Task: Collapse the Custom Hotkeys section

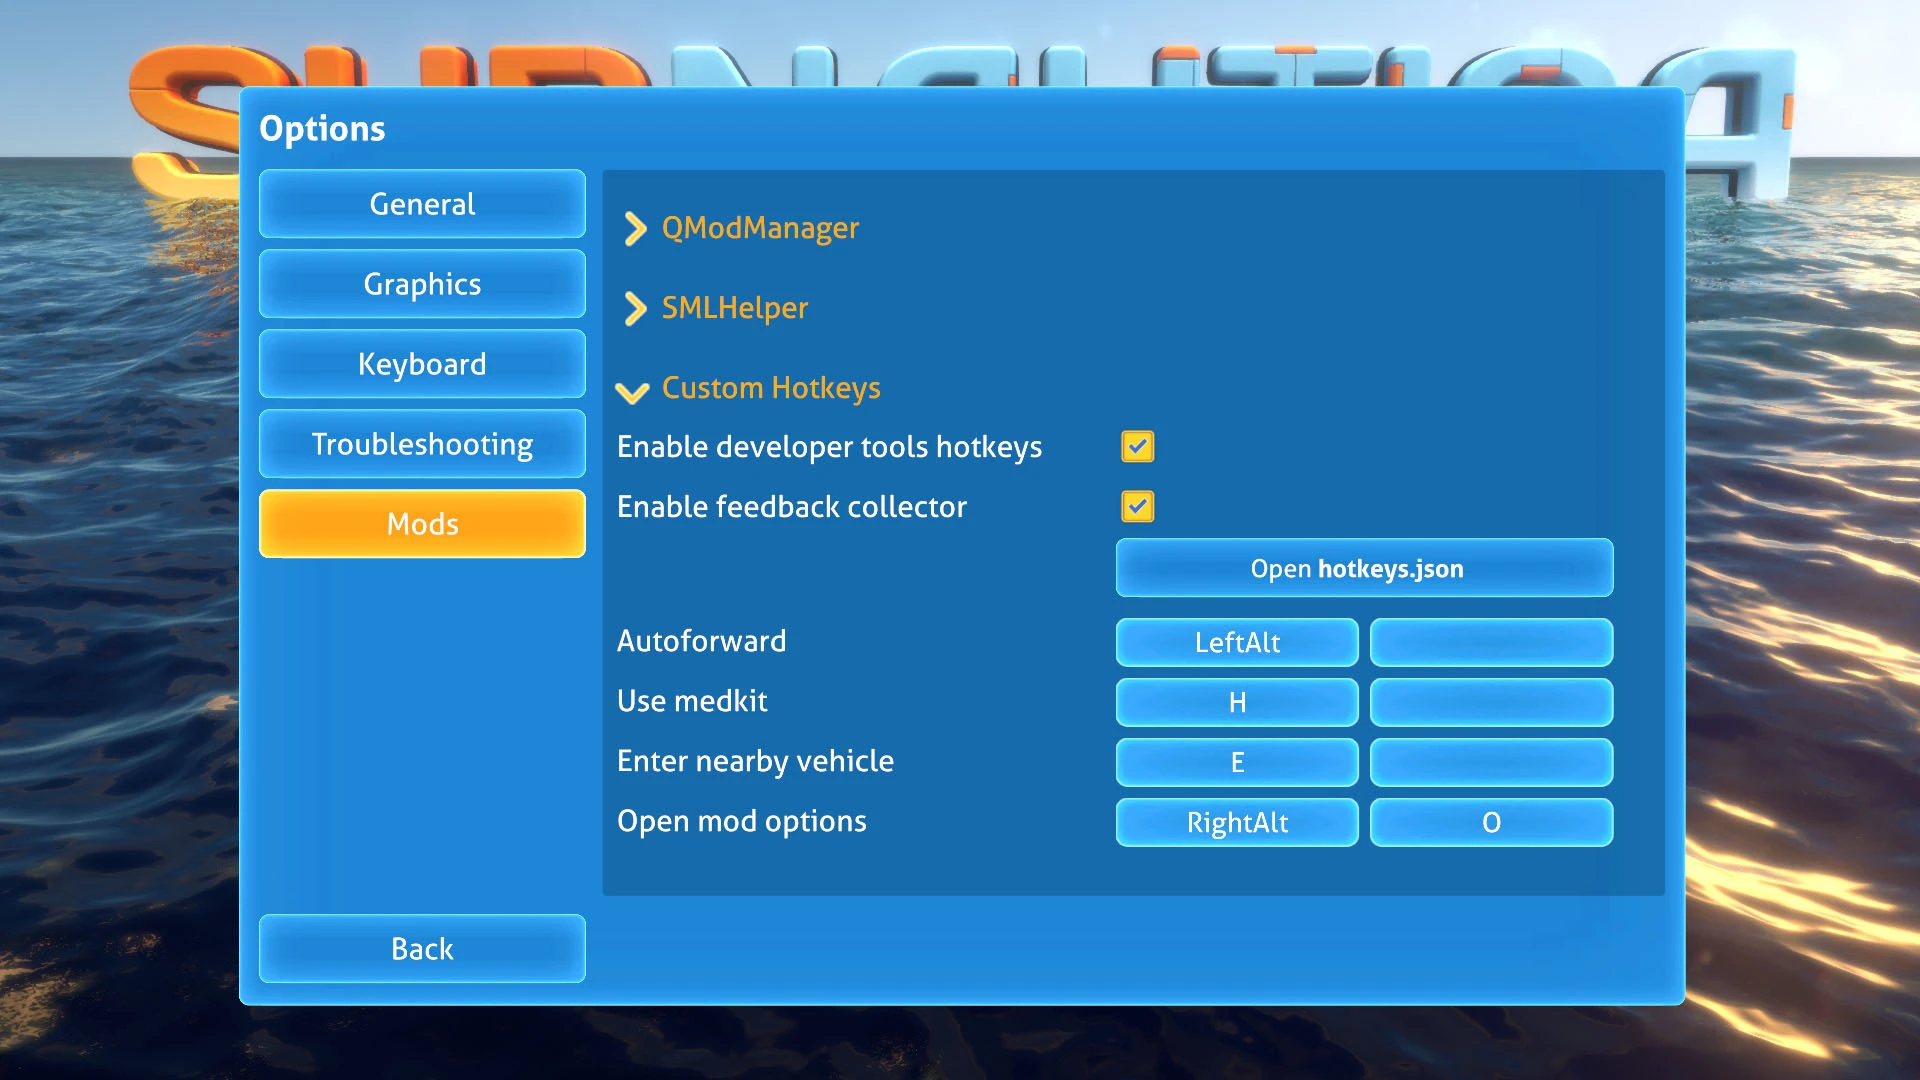Action: 633,390
